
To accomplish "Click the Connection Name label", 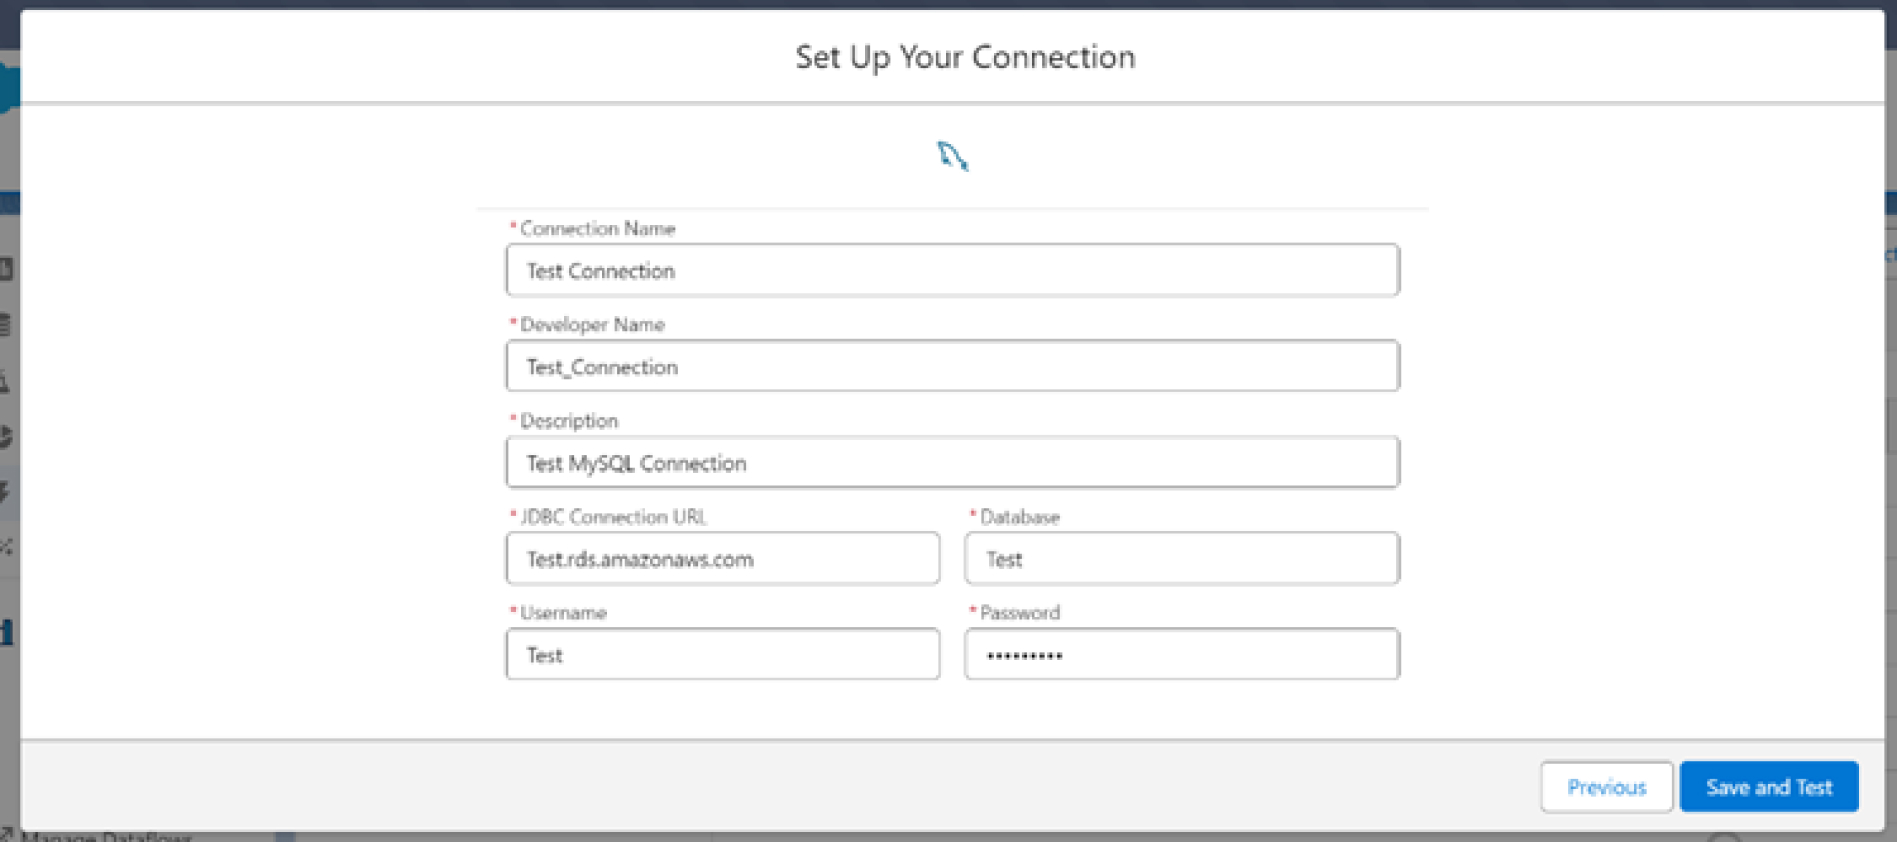I will (x=597, y=228).
